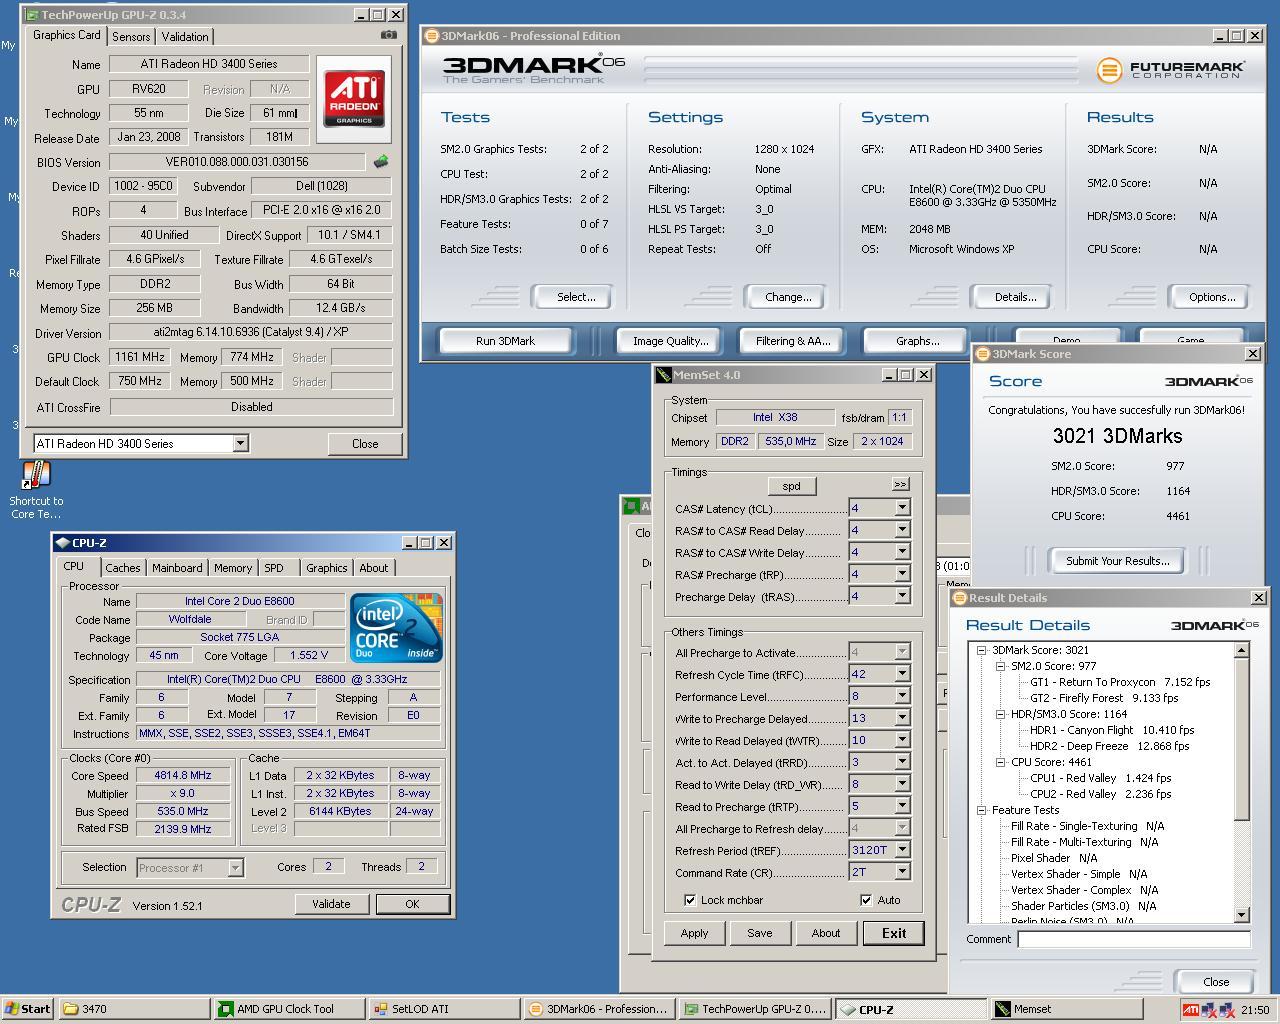Click the spd button in MemSet Timings
This screenshot has width=1280, height=1024.
[791, 486]
